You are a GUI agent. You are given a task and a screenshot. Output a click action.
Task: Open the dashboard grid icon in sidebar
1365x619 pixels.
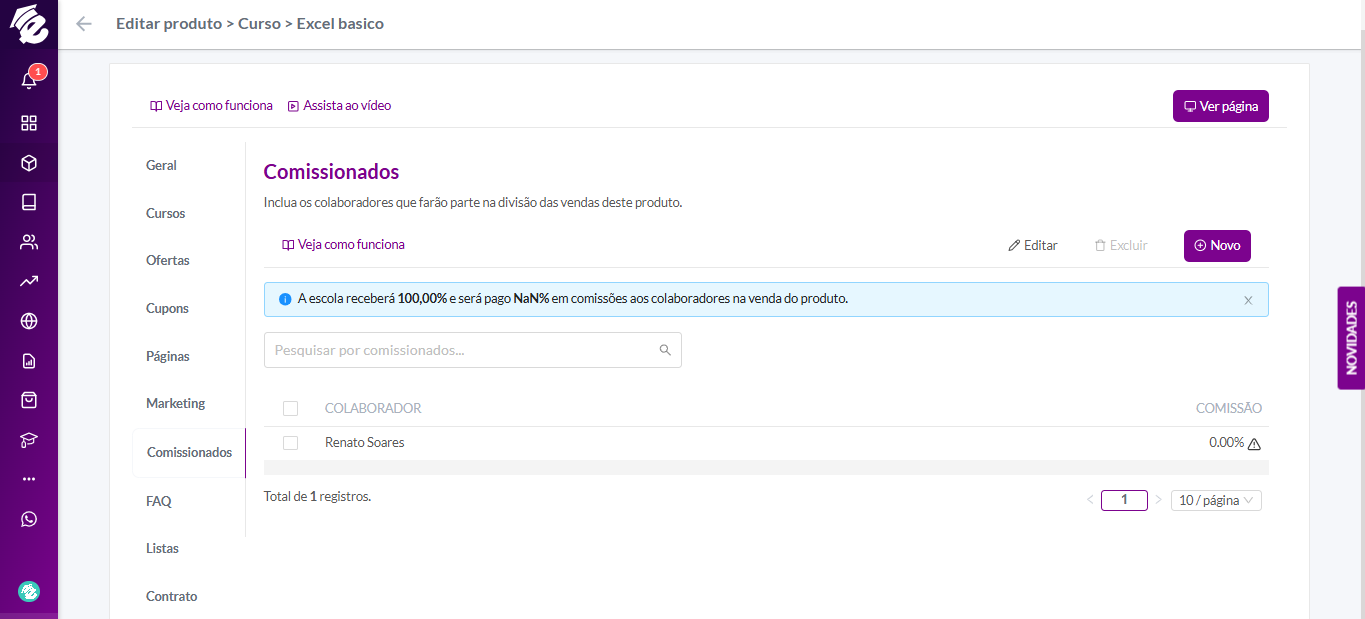click(x=29, y=123)
